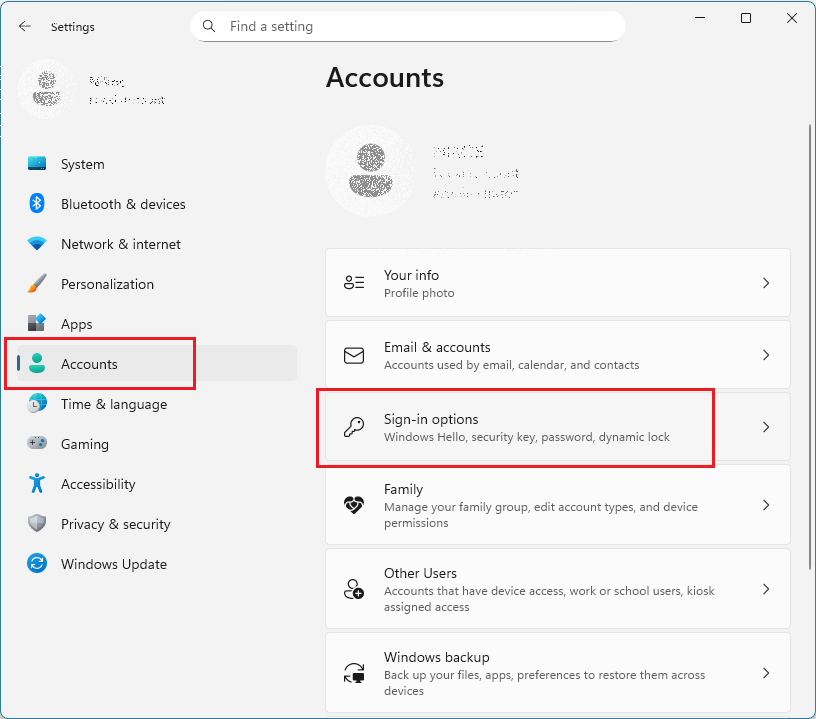Click the Gaming controller icon
This screenshot has height=719, width=816.
click(x=37, y=444)
